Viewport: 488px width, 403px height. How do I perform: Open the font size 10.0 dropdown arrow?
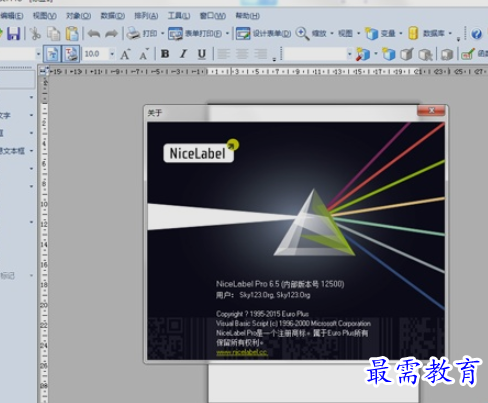[112, 54]
